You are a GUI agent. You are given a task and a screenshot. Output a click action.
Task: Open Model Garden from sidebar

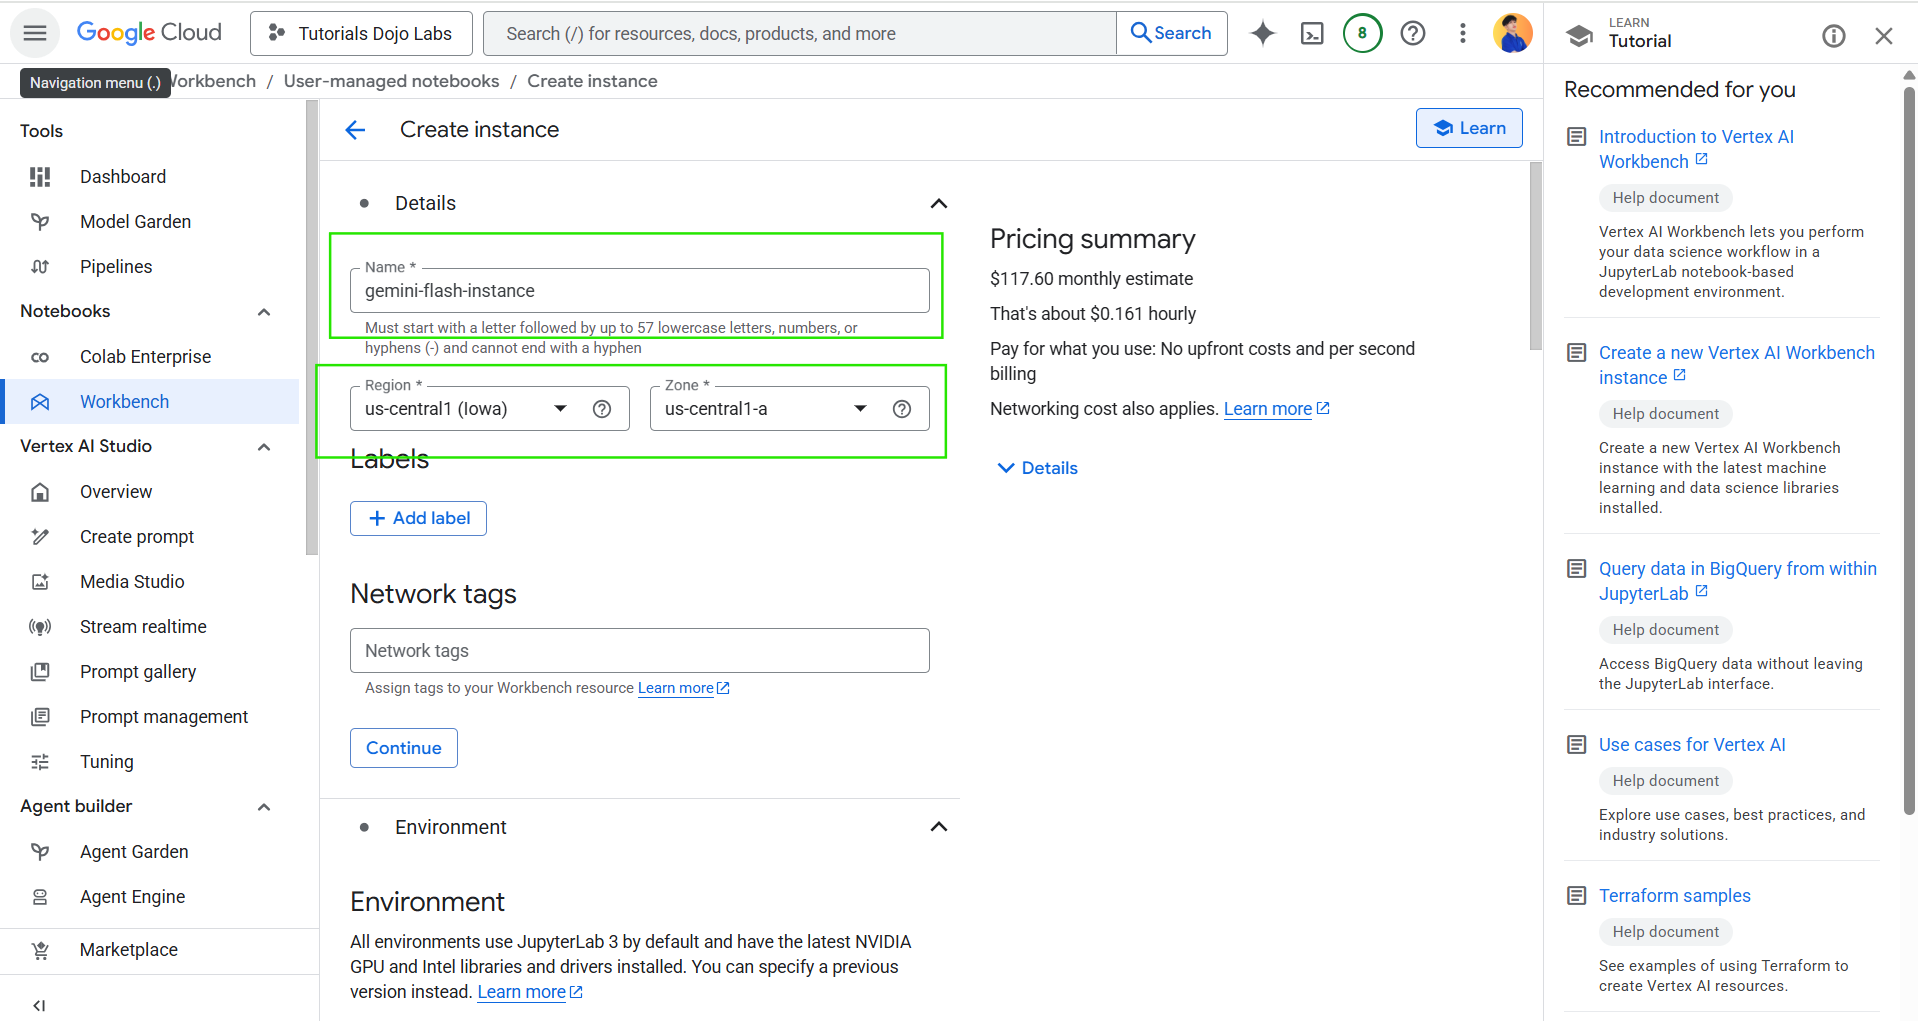coord(135,222)
